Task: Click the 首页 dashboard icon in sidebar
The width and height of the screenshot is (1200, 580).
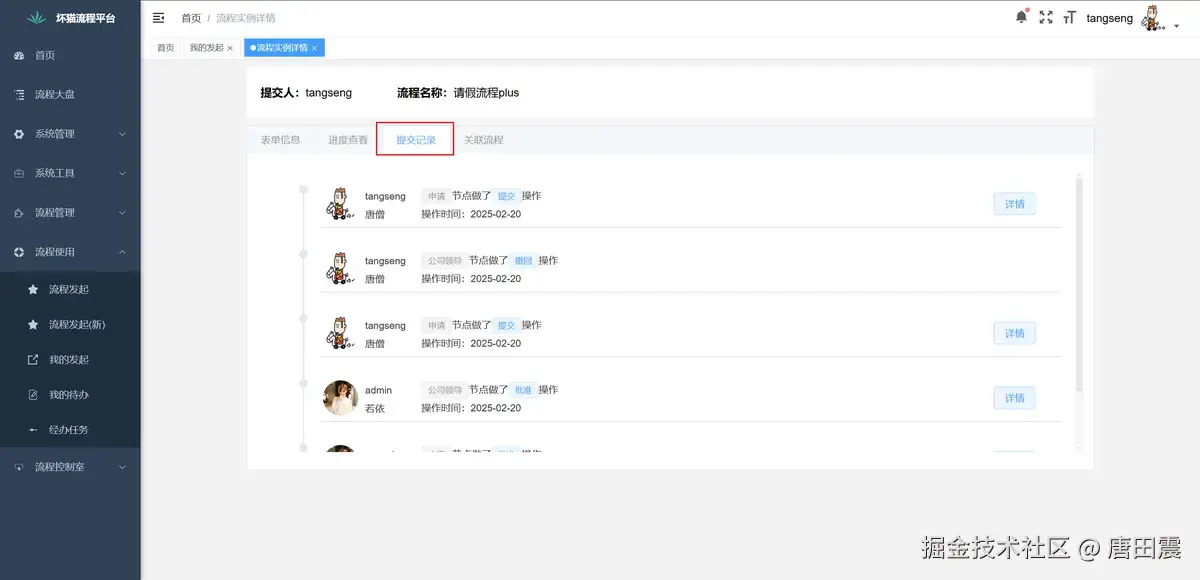Action: point(19,56)
